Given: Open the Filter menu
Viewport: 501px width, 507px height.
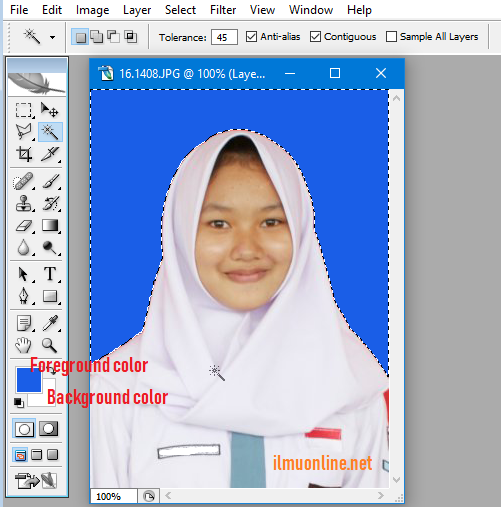Looking at the screenshot, I should tap(223, 10).
